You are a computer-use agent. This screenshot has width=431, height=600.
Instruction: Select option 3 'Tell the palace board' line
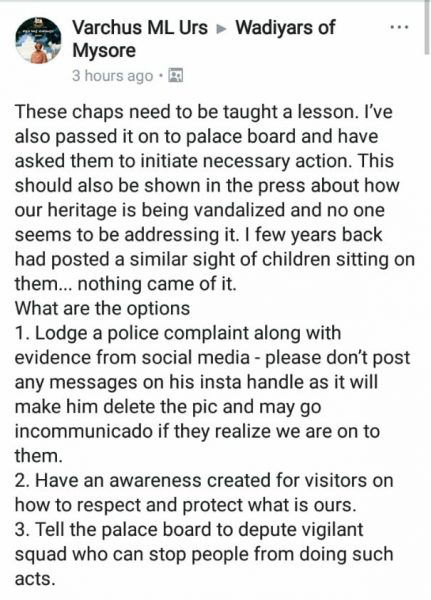pyautogui.click(x=189, y=530)
